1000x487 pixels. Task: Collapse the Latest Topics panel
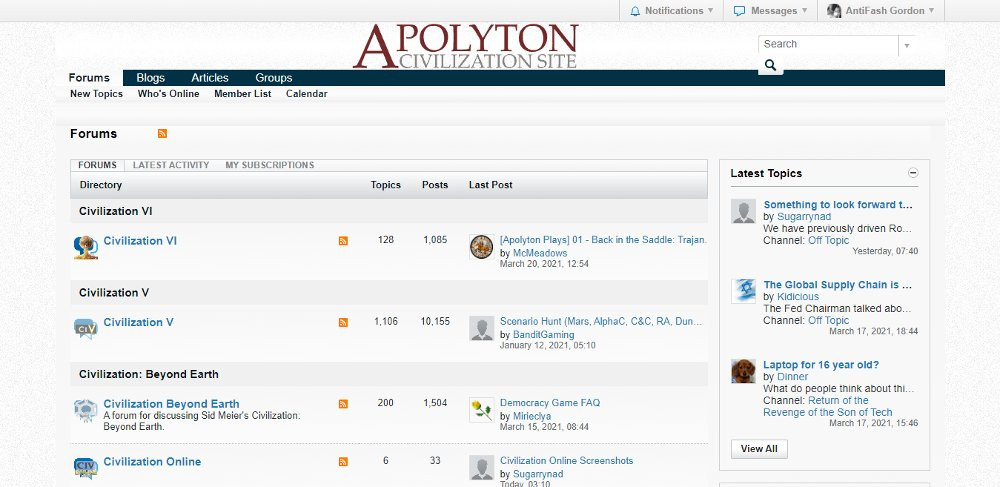pos(913,173)
